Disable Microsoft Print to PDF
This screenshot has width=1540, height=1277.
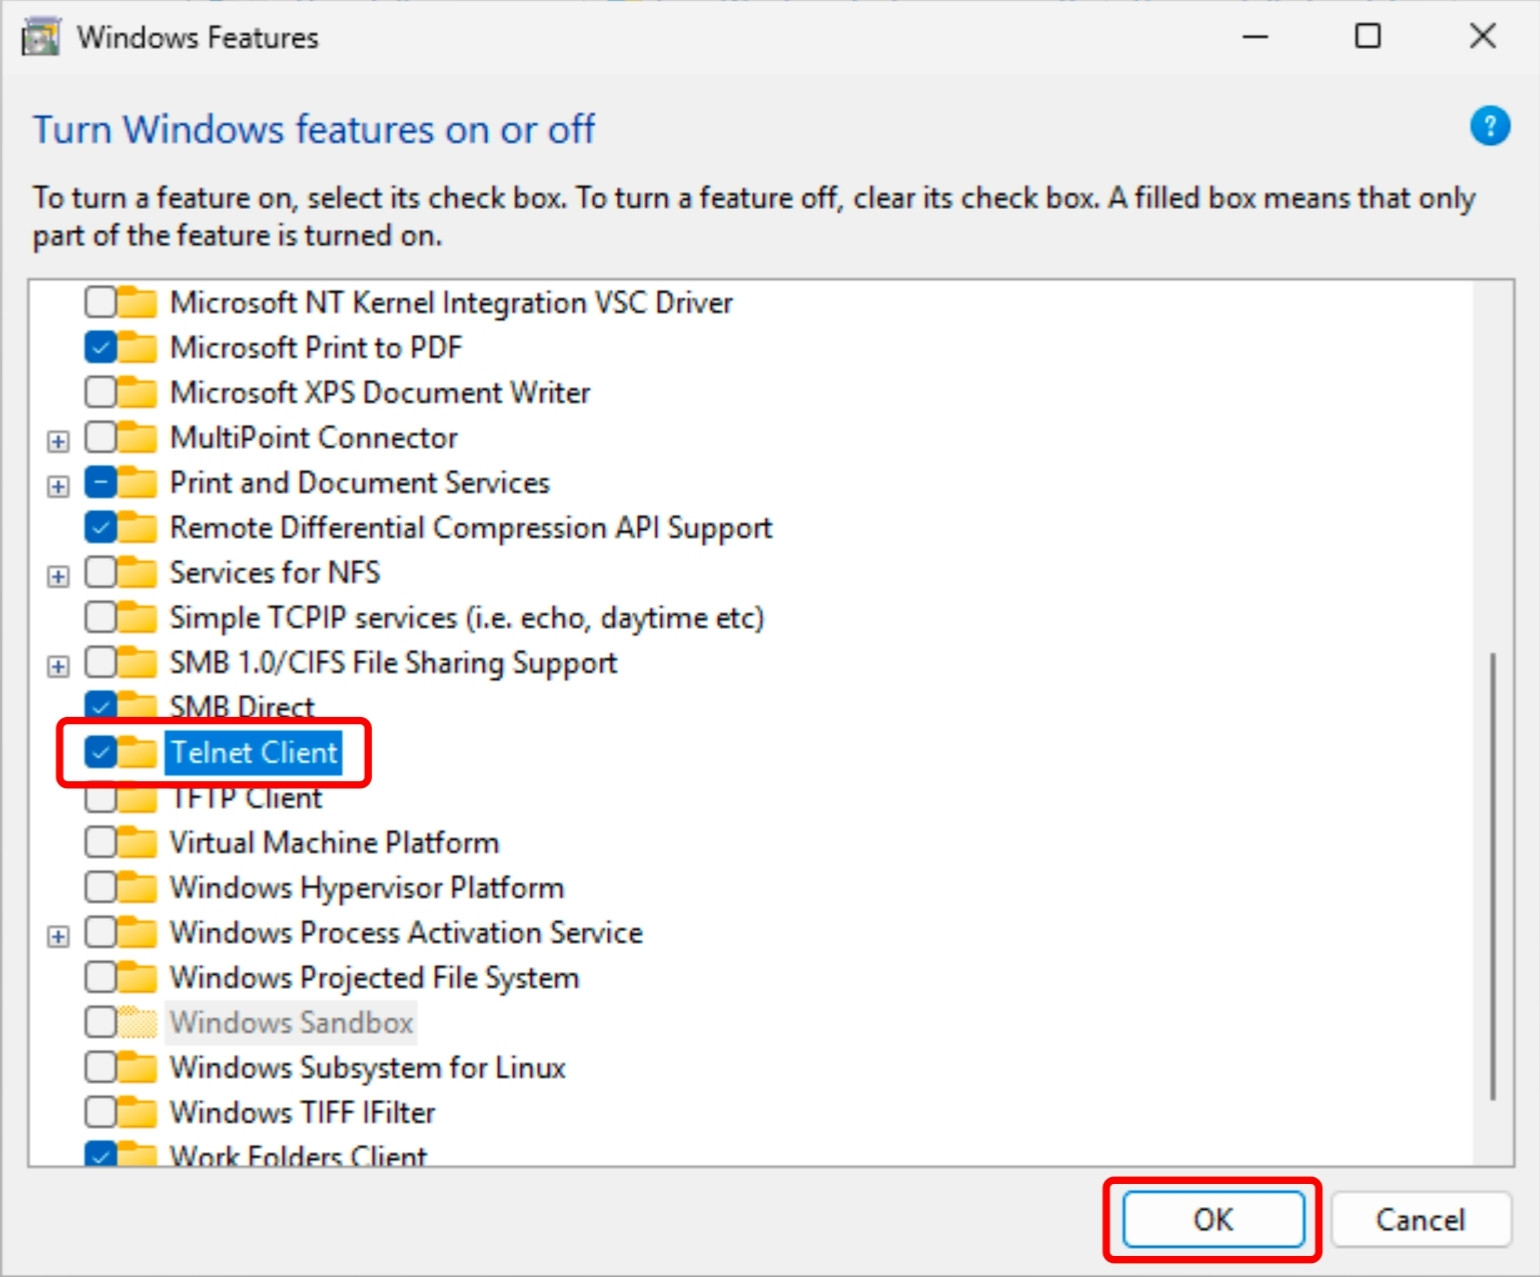(100, 347)
